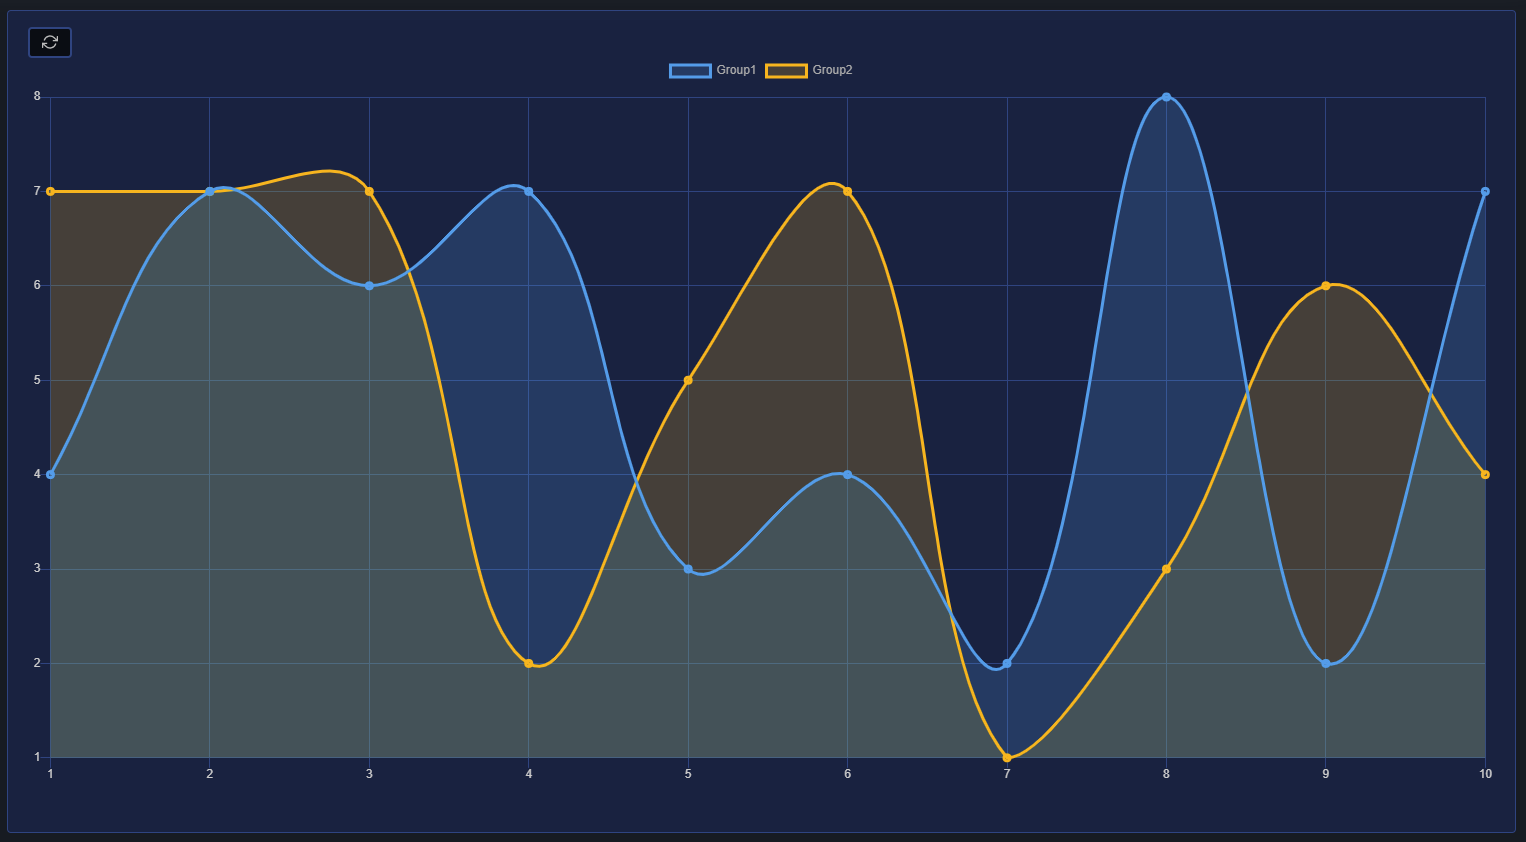This screenshot has width=1526, height=842.
Task: Toggle Group1 series via blue legend swatch
Action: pyautogui.click(x=690, y=70)
